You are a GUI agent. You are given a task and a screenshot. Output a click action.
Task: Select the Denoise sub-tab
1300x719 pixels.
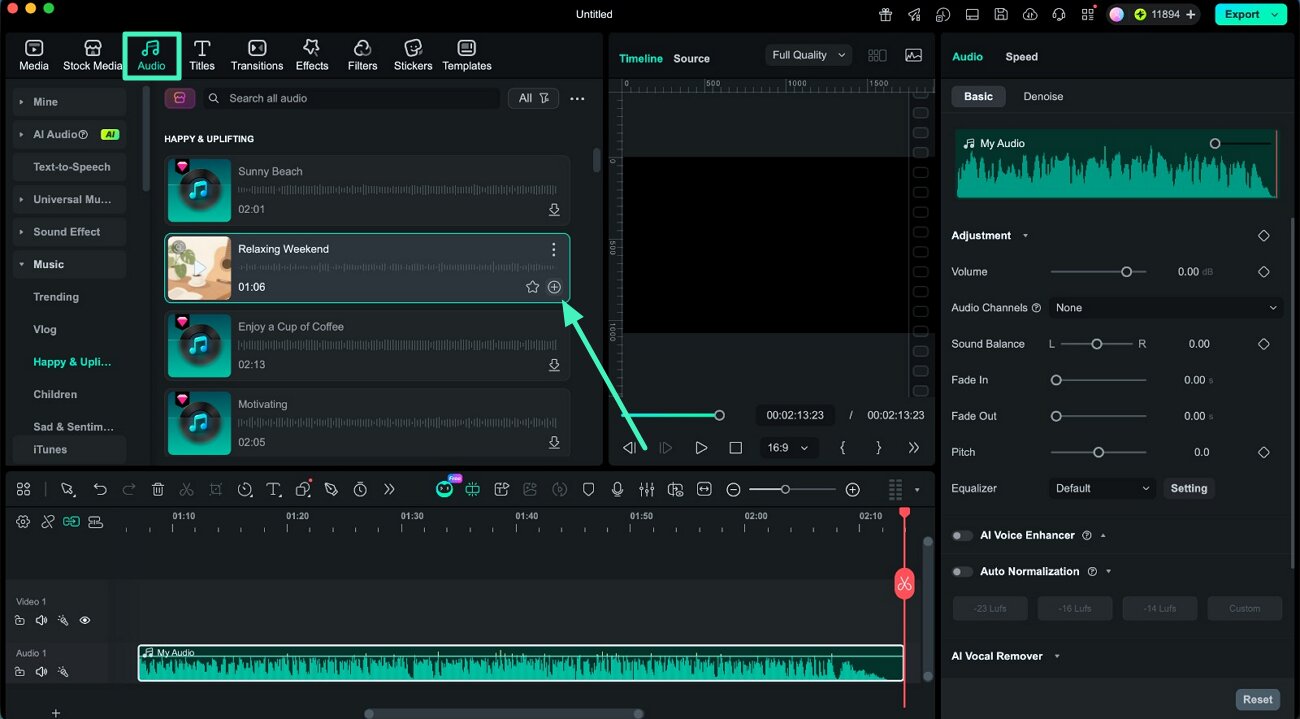[1043, 97]
